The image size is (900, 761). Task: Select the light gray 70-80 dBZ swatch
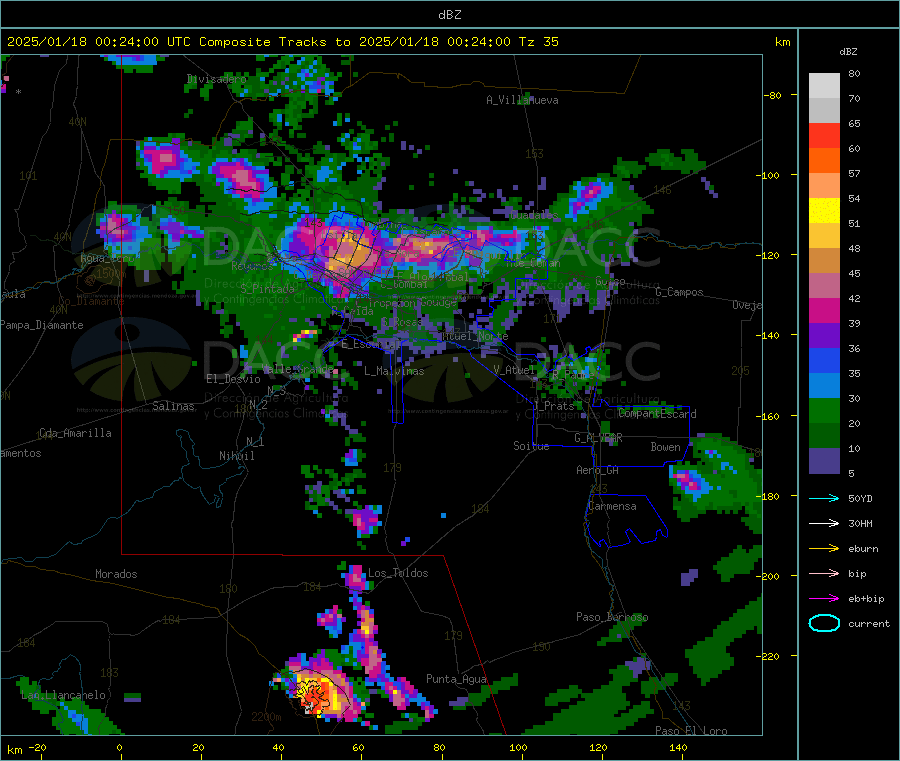[x=824, y=86]
